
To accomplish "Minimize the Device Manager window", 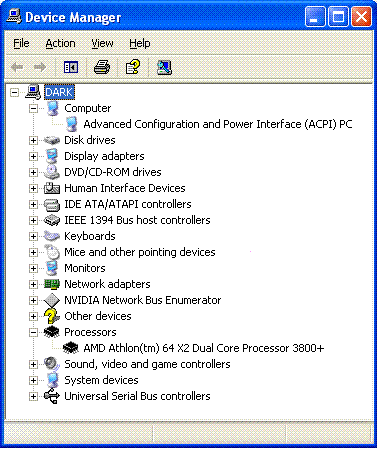I will [315, 17].
